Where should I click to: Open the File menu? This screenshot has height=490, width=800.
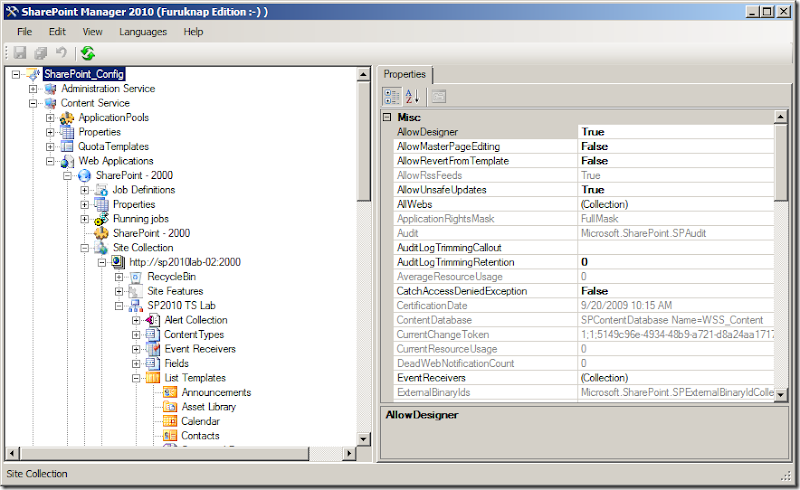[24, 32]
